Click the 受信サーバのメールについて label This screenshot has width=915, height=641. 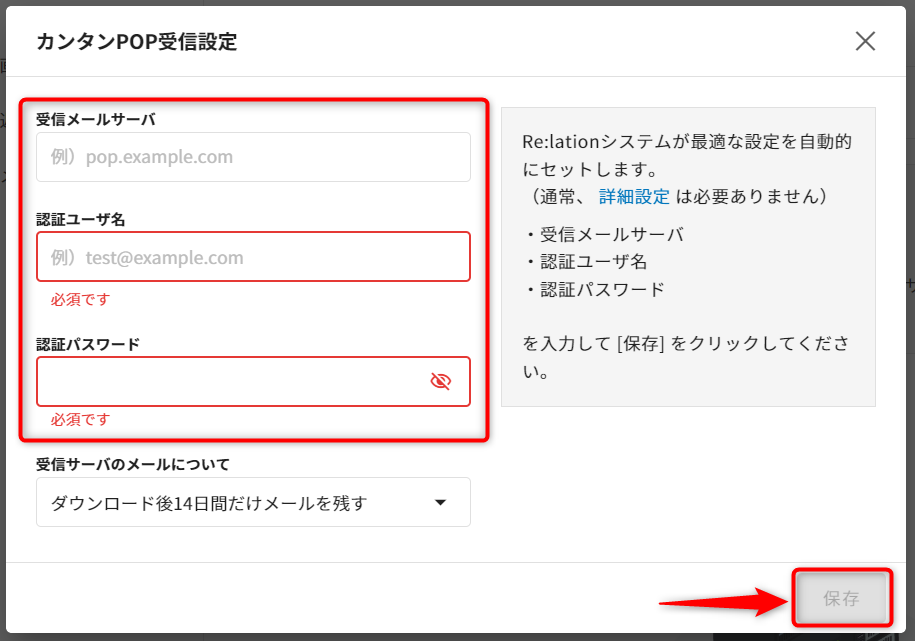click(x=133, y=464)
